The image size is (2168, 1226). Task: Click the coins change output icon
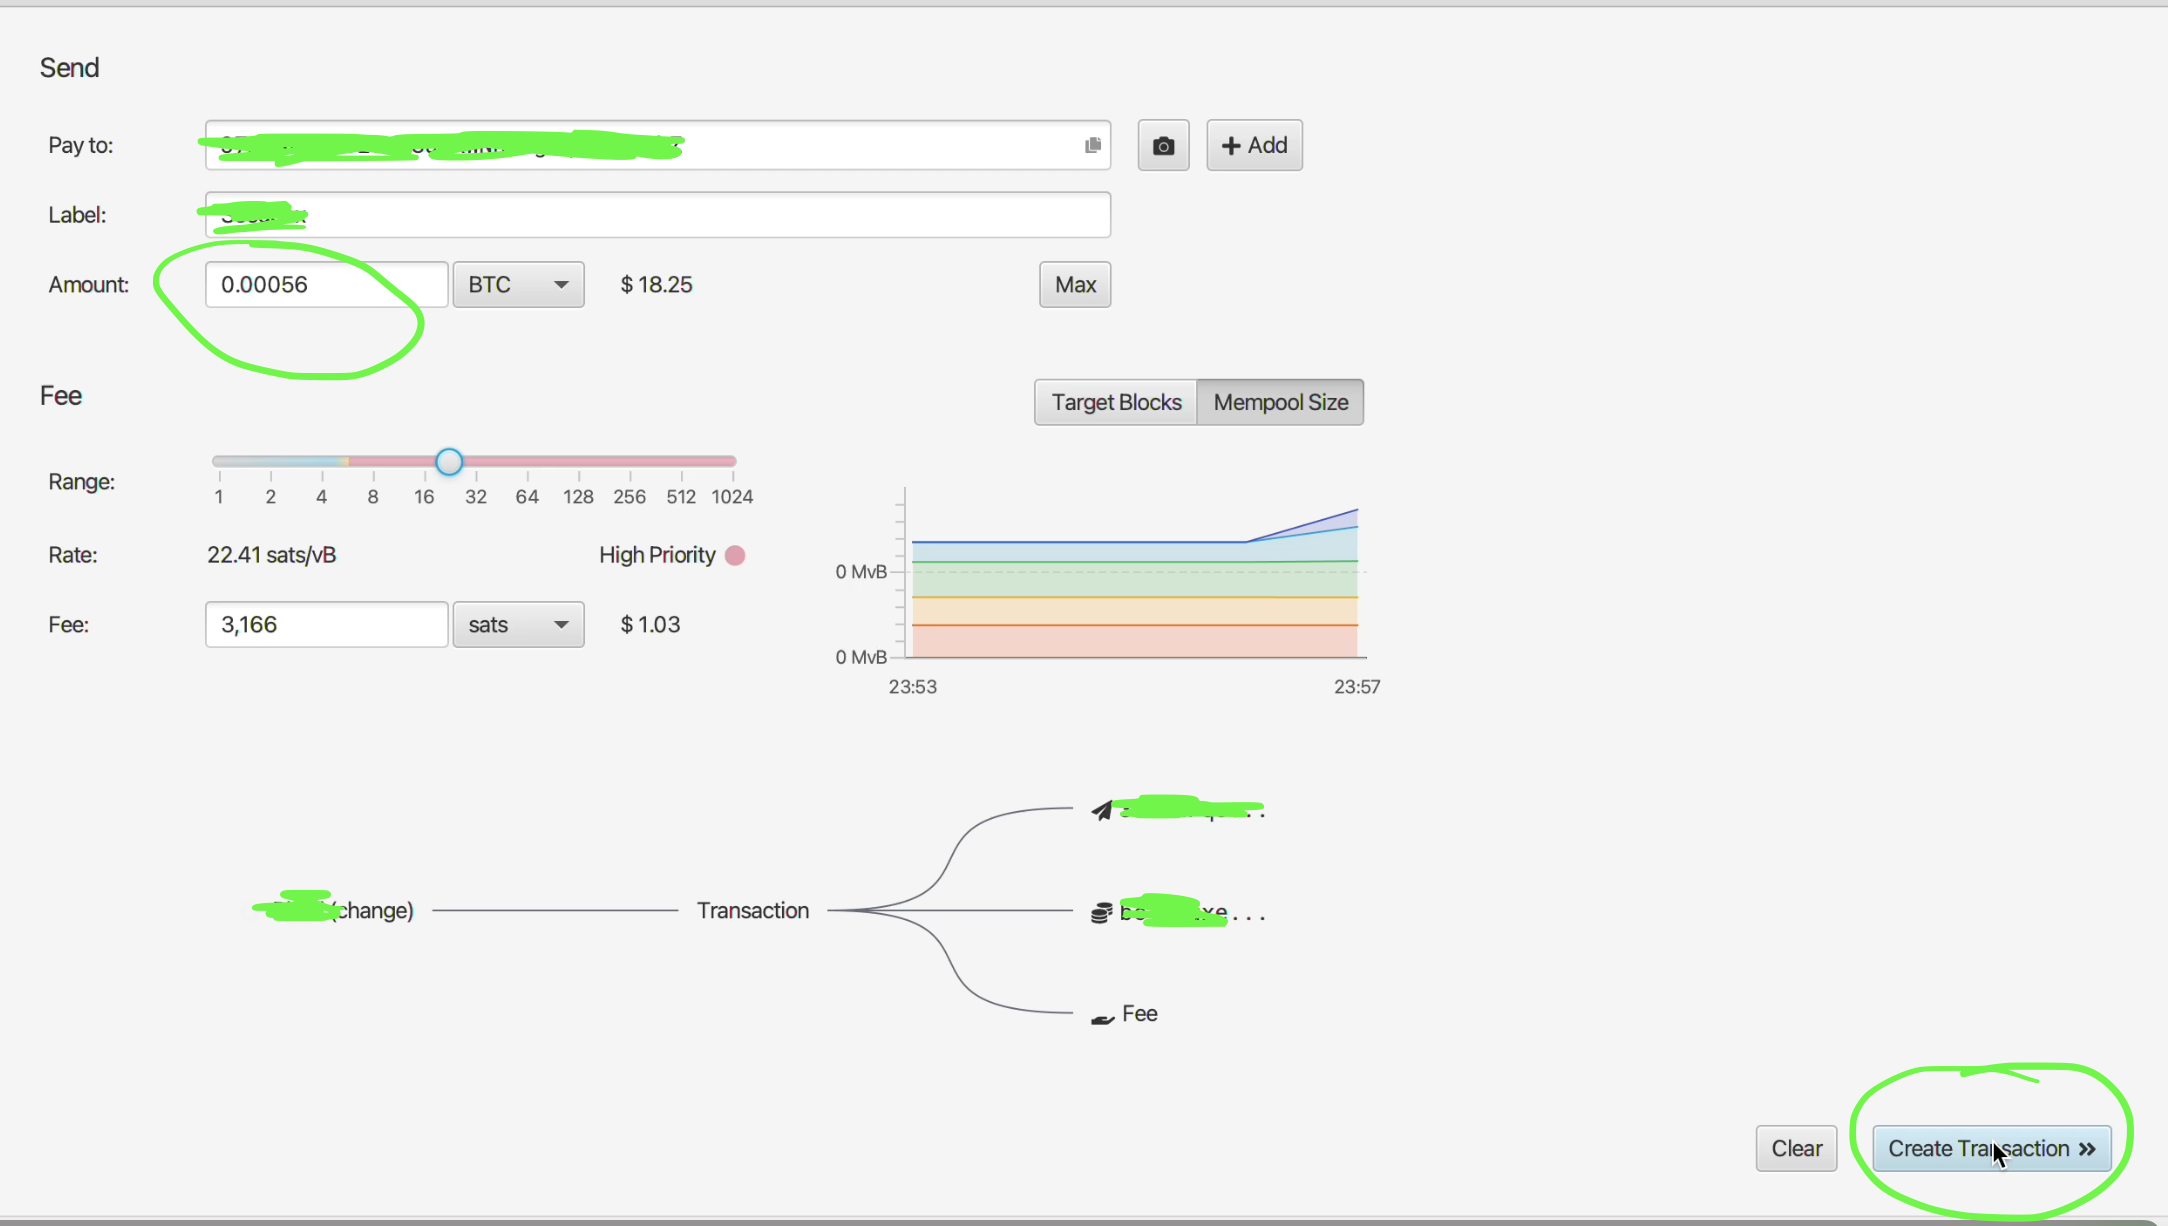[x=1100, y=910]
